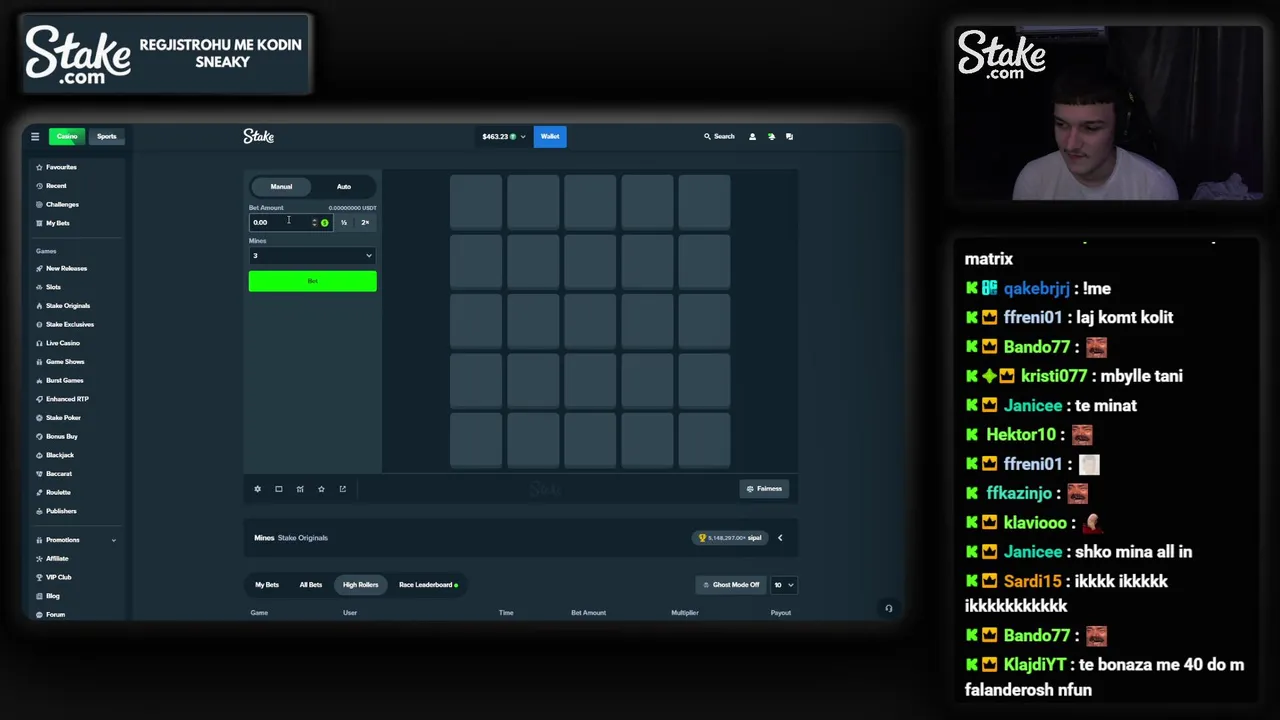Collapse the Mines info panel with the chevron

pyautogui.click(x=780, y=538)
